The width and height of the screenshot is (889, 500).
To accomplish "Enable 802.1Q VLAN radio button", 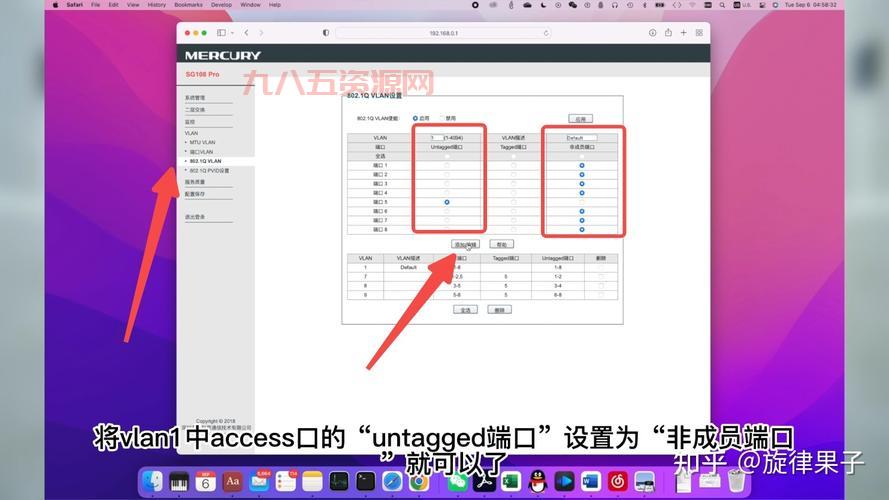I will [x=416, y=118].
